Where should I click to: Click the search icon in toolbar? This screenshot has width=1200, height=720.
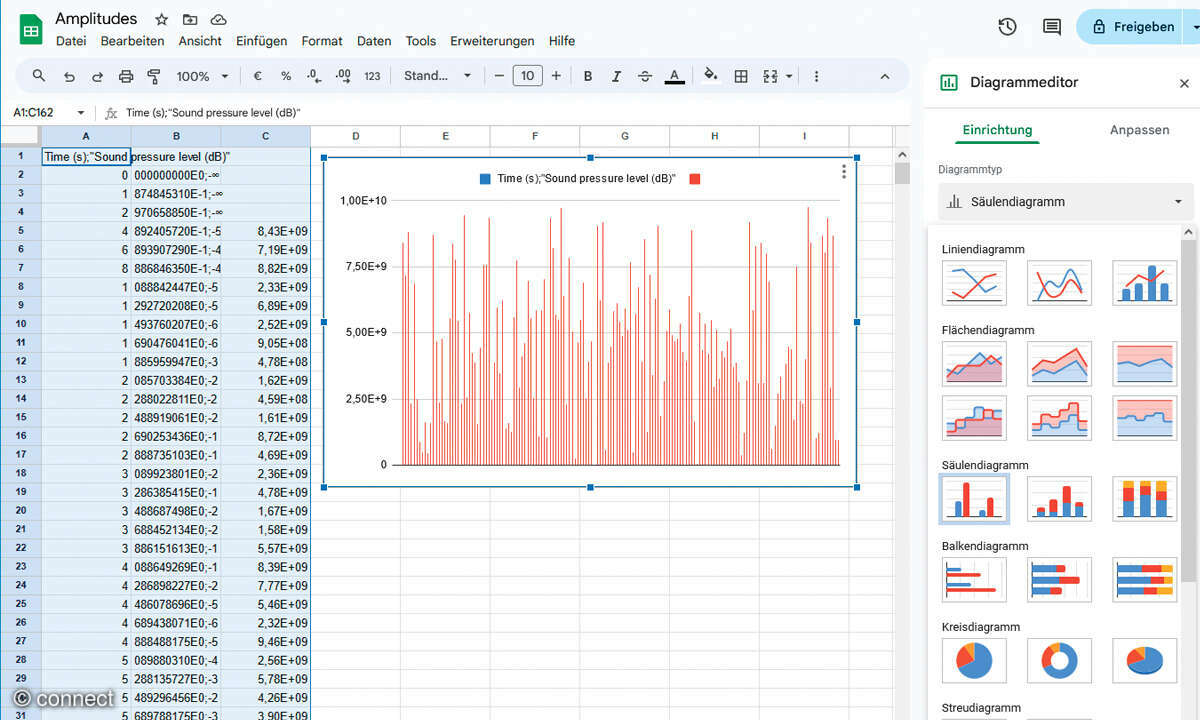pos(39,76)
